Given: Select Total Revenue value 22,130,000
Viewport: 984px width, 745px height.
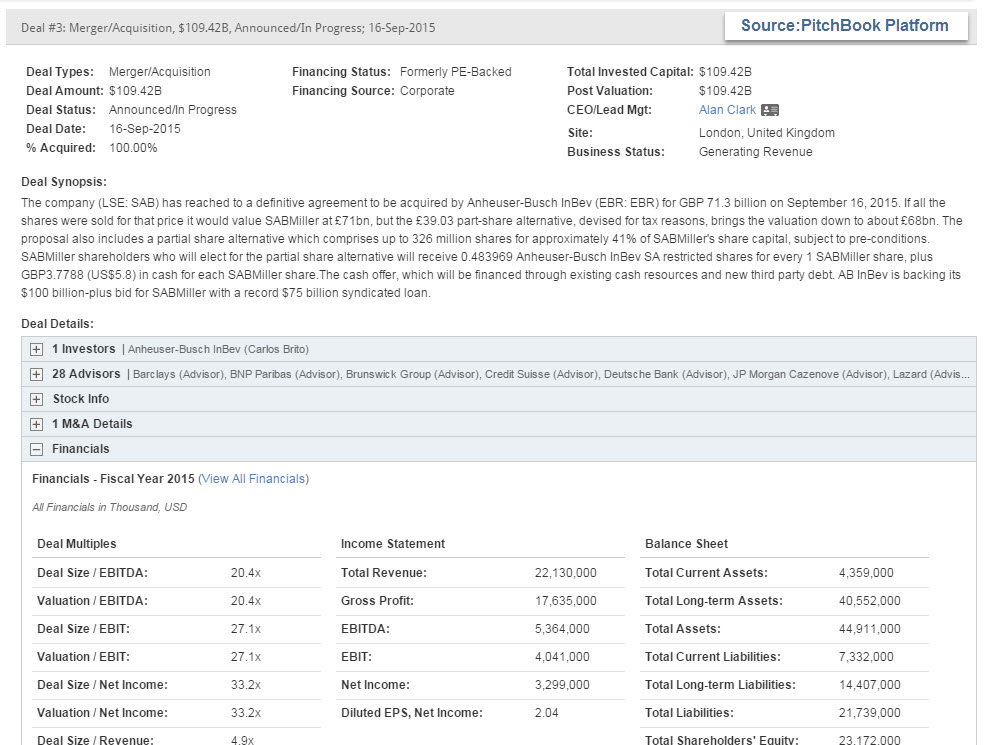Looking at the screenshot, I should (565, 573).
